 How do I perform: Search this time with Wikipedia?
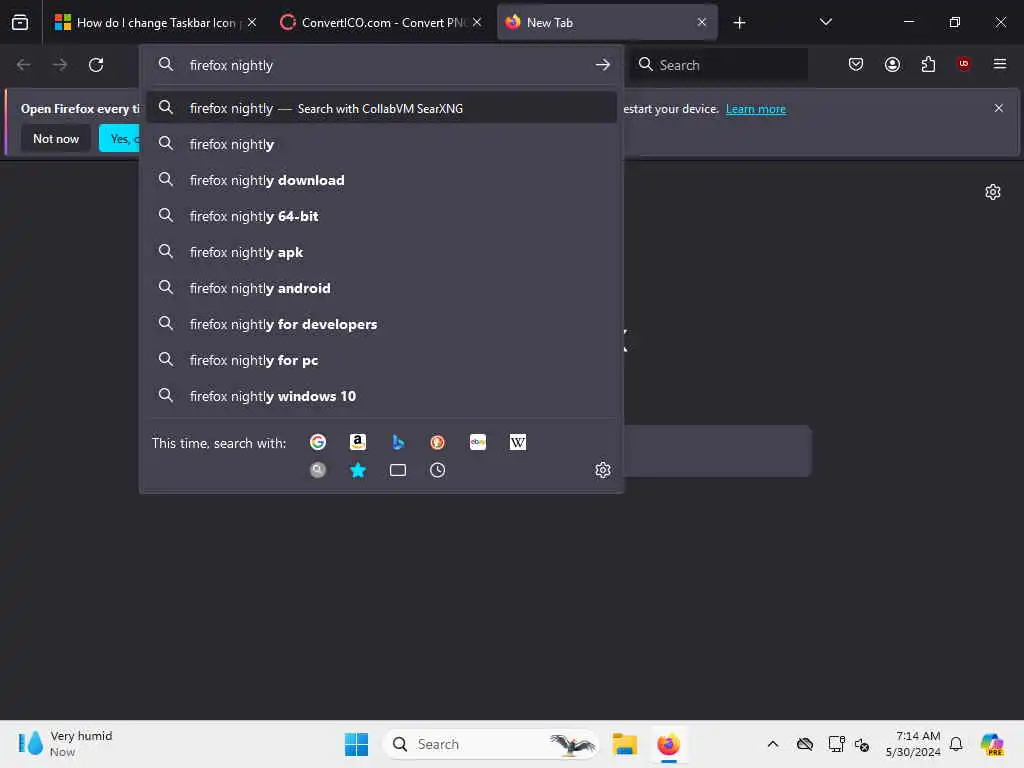(x=518, y=442)
